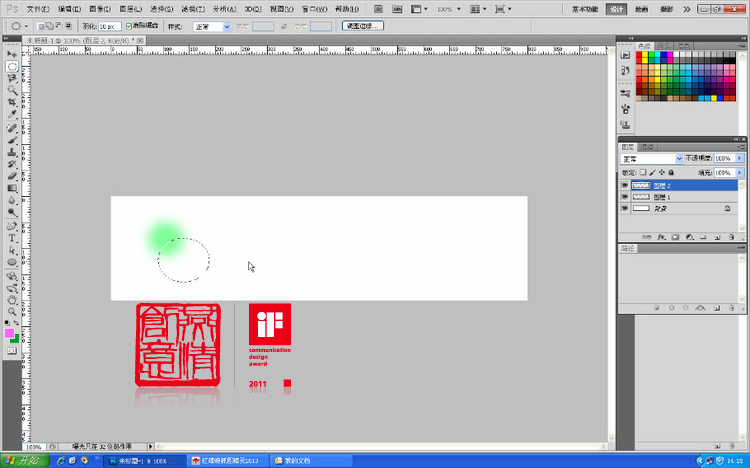Open the Swatches panel flyout menu
The height and width of the screenshot is (468, 750).
coord(742,46)
